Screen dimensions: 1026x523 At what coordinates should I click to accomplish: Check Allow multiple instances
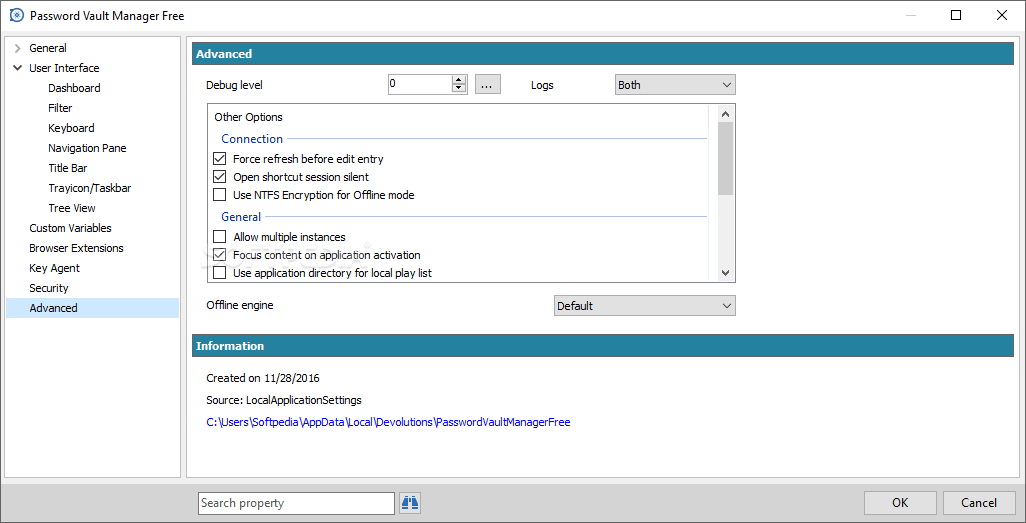(x=219, y=237)
